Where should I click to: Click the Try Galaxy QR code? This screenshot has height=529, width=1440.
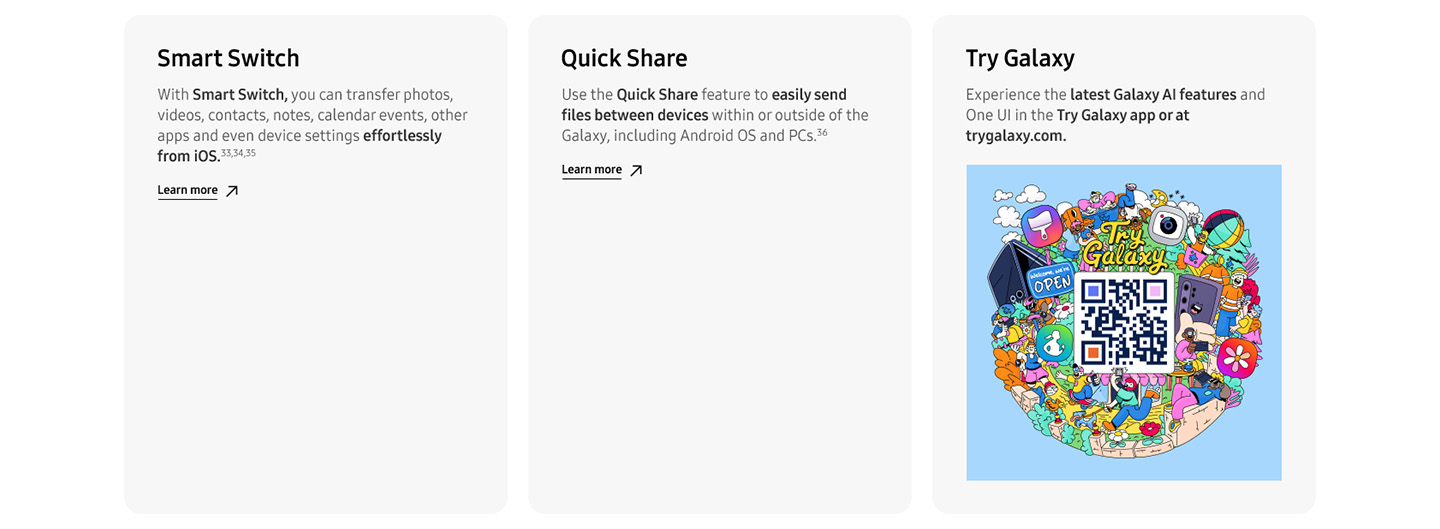tap(1124, 320)
